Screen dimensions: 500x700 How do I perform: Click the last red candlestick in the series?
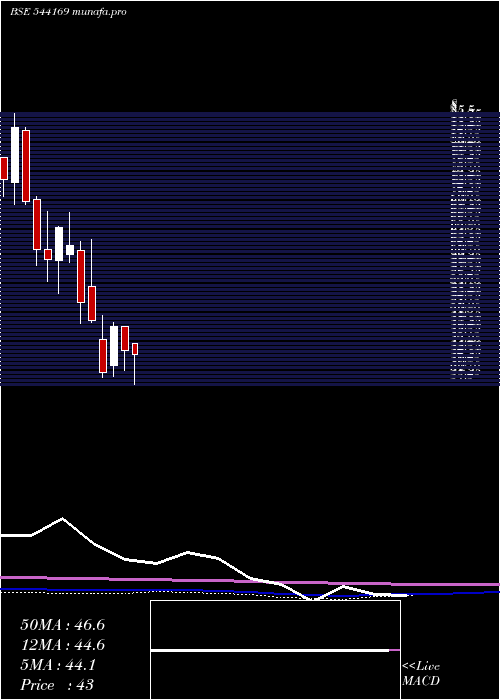pyautogui.click(x=135, y=349)
